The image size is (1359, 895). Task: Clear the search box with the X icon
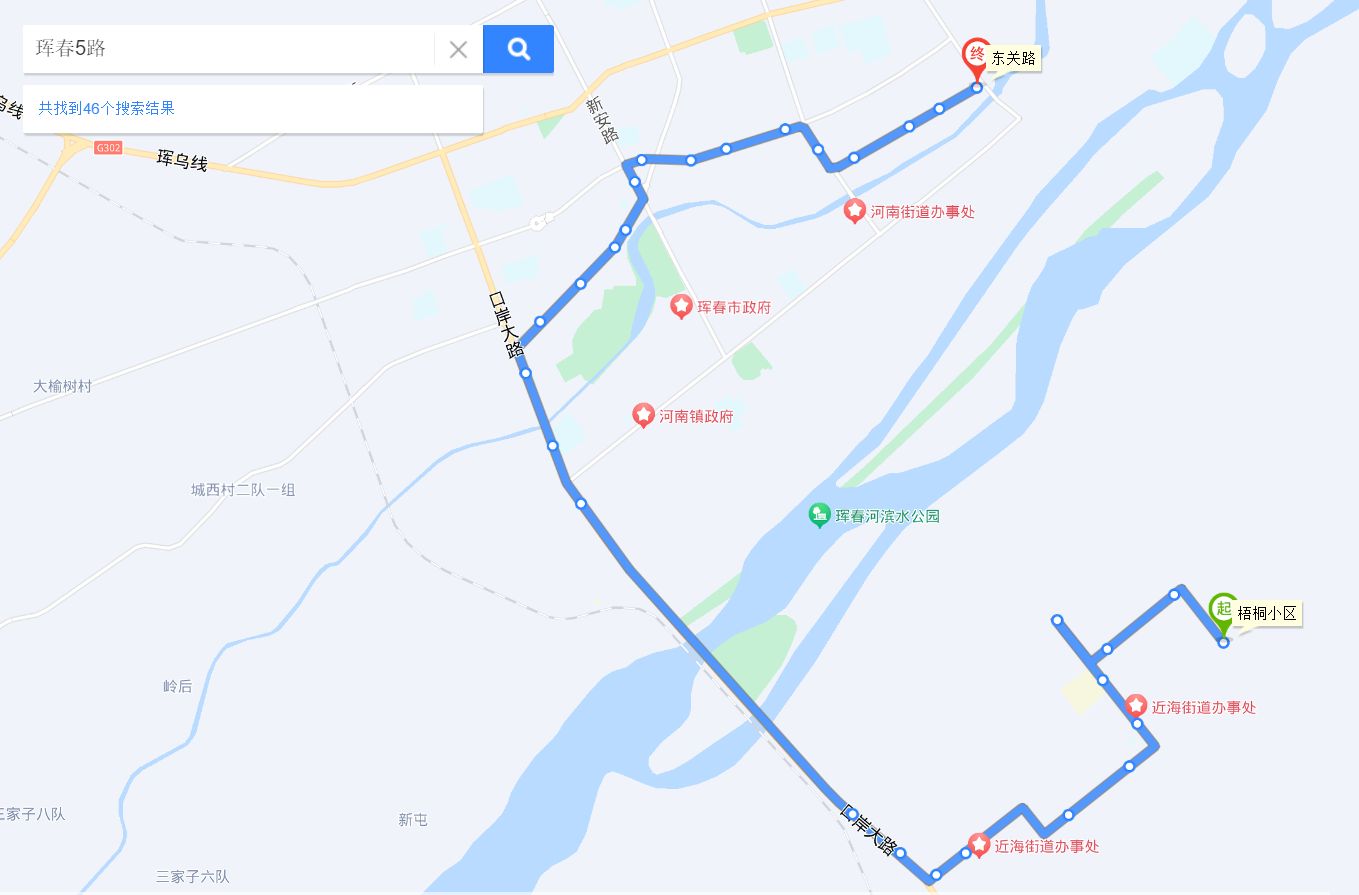[458, 49]
